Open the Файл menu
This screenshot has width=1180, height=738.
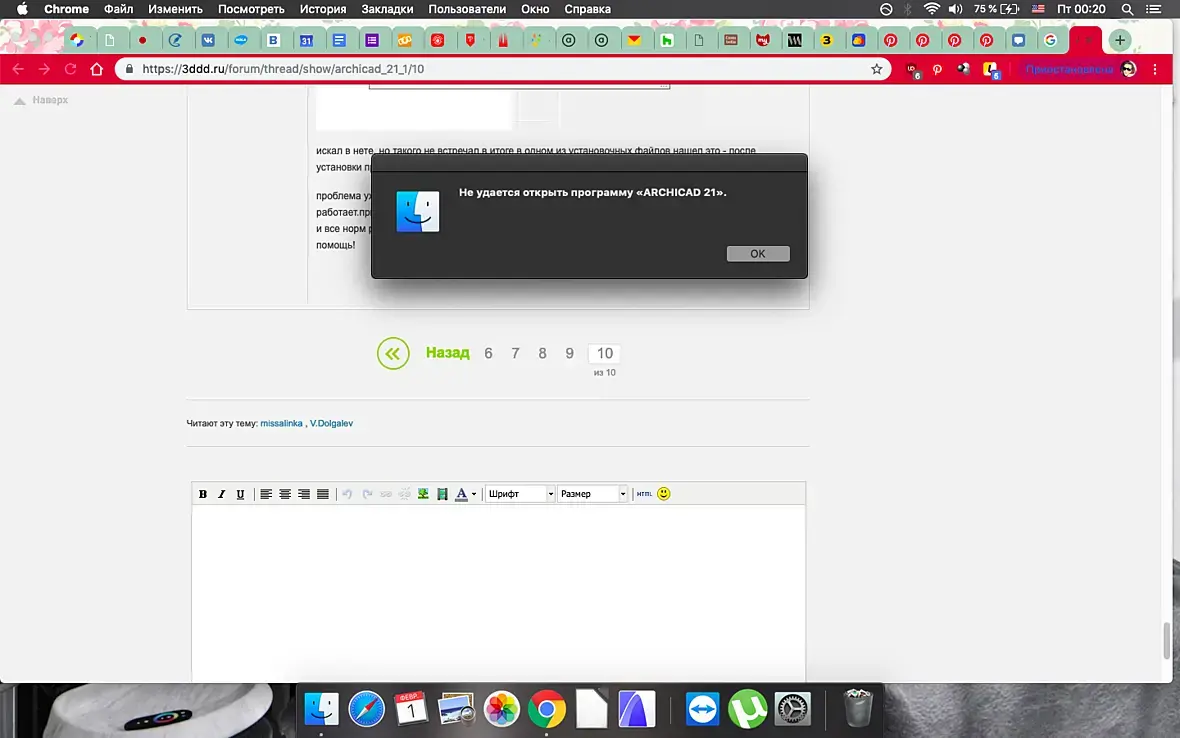point(118,9)
